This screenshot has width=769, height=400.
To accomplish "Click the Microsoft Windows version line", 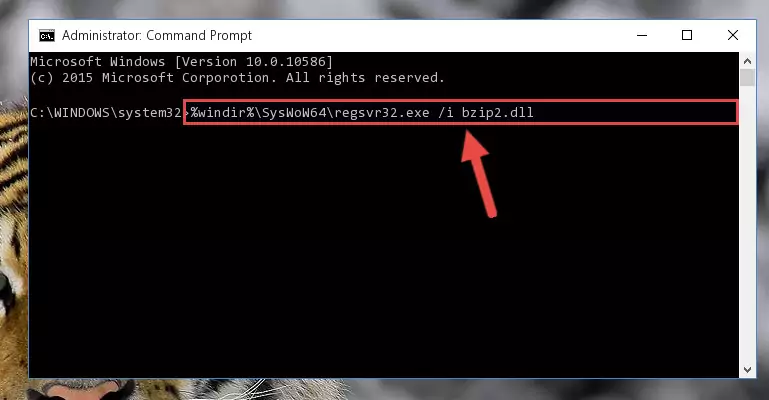I will click(x=181, y=62).
